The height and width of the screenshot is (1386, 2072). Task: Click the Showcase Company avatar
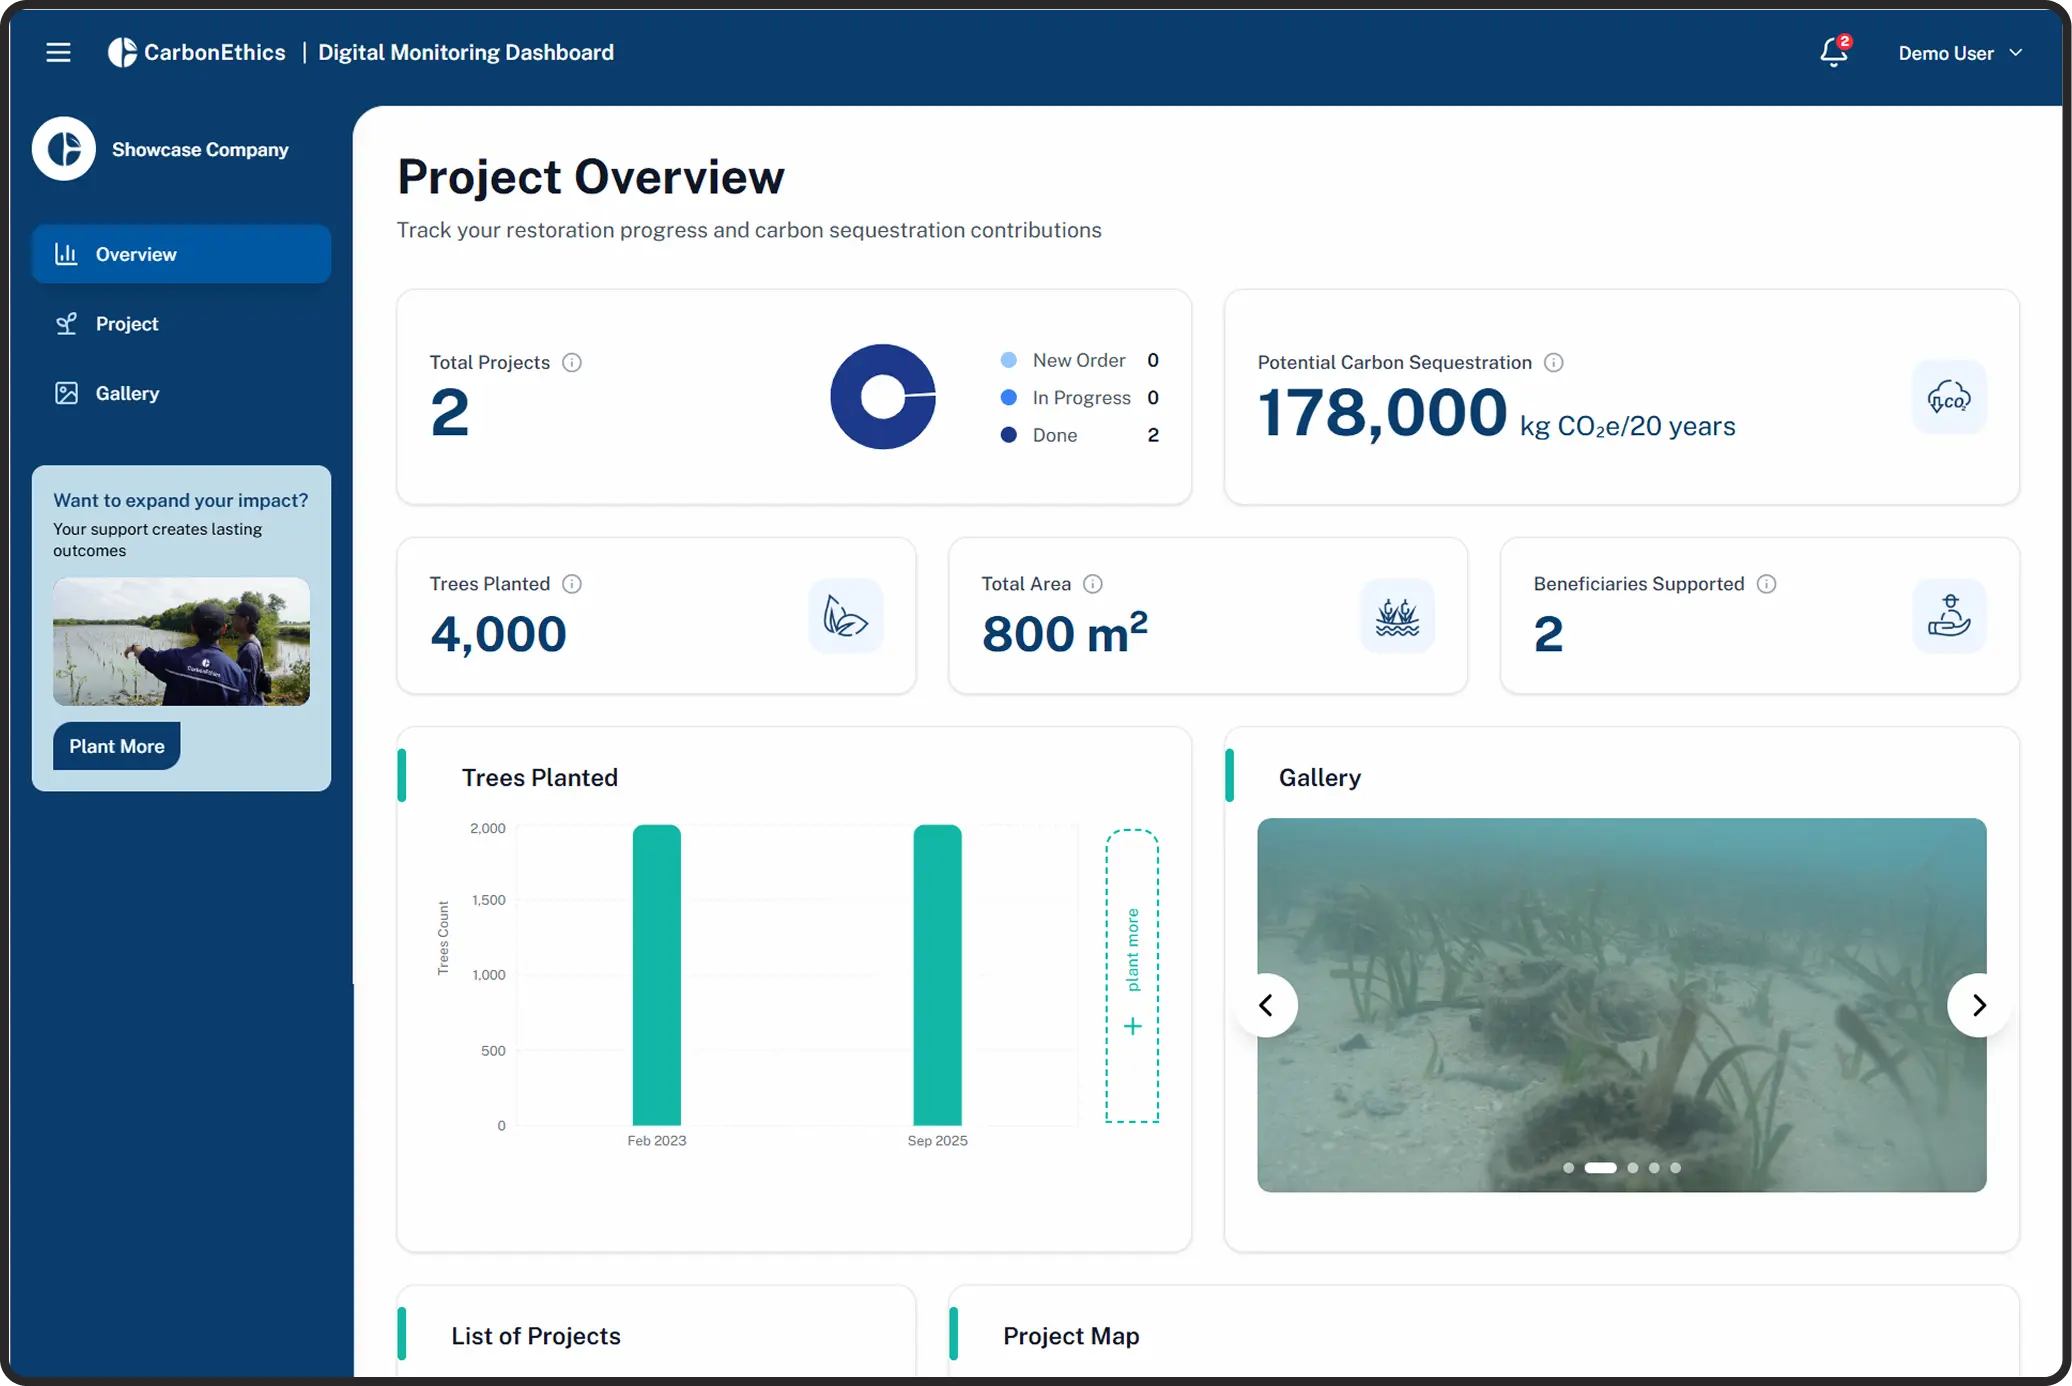[x=64, y=149]
